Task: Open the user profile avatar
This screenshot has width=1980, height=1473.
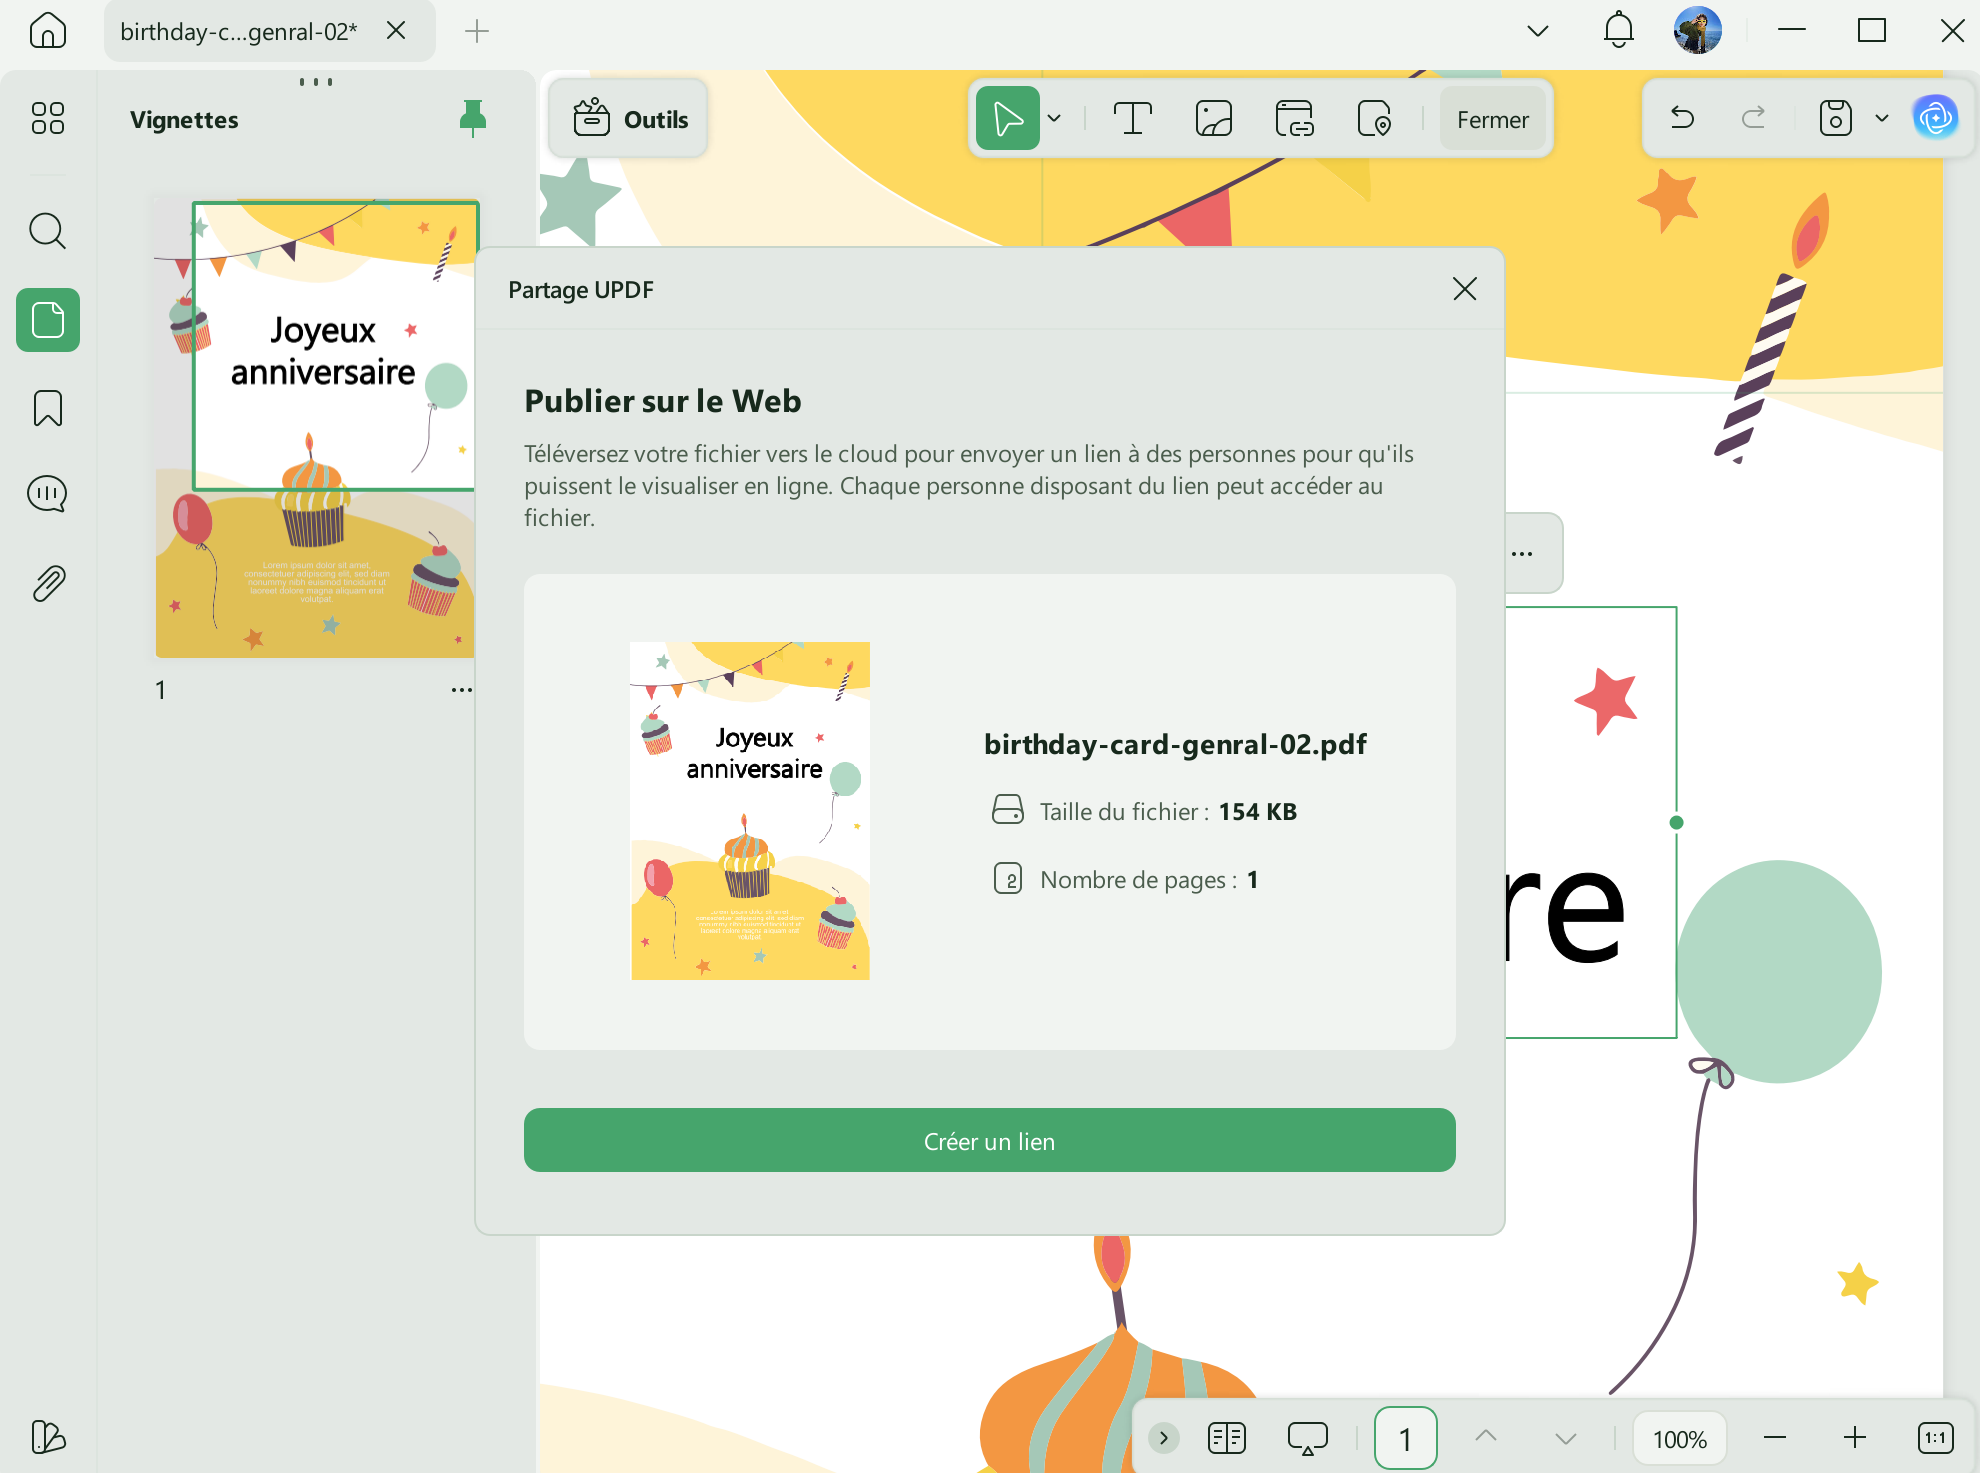Action: pos(1698,30)
